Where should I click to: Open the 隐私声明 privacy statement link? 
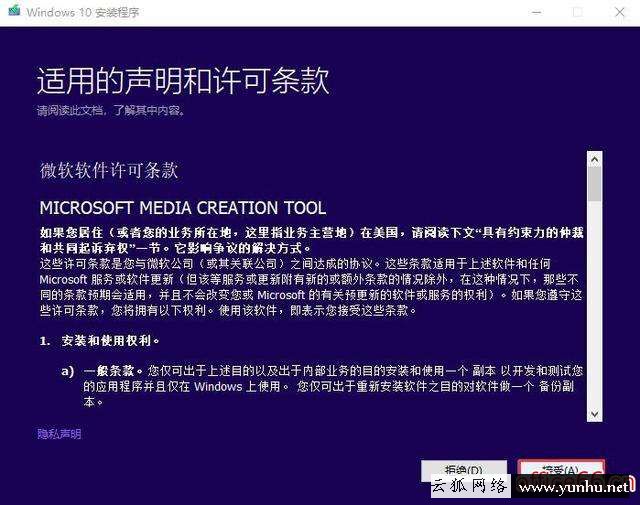(x=59, y=434)
